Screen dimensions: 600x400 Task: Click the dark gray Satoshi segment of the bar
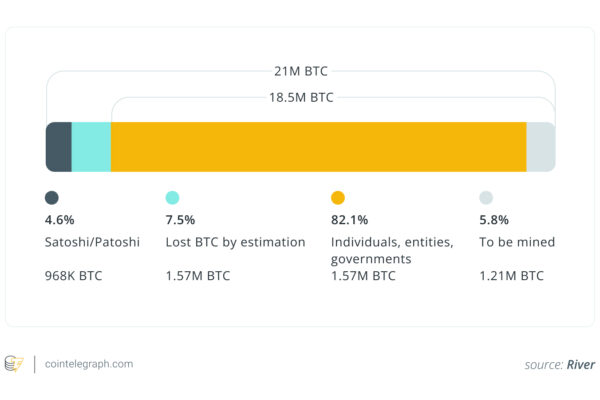coord(59,147)
